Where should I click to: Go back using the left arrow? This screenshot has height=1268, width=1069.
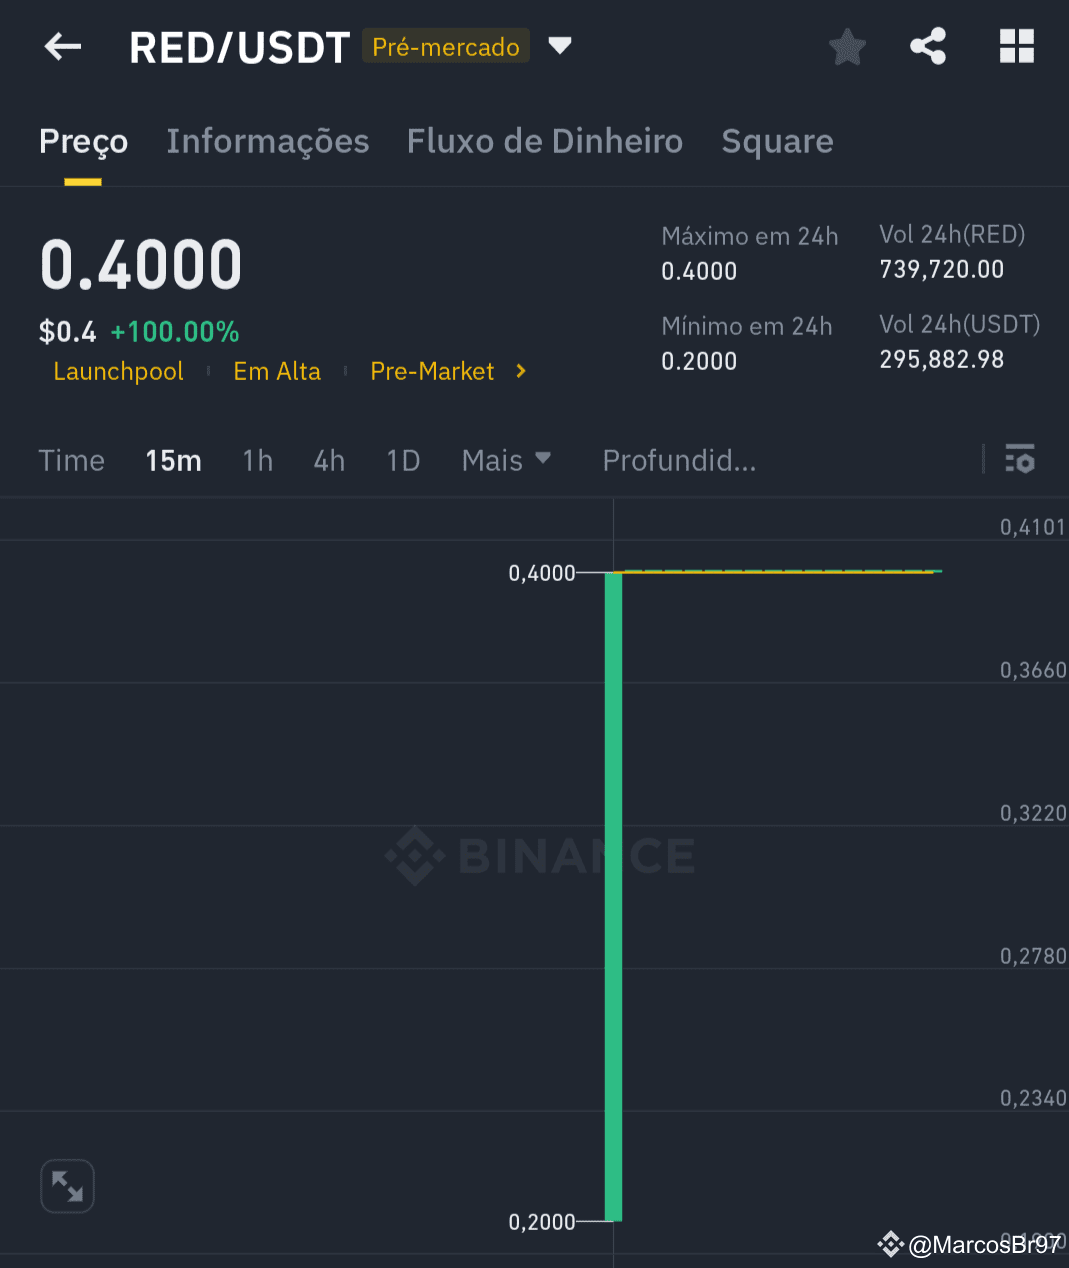pyautogui.click(x=63, y=46)
